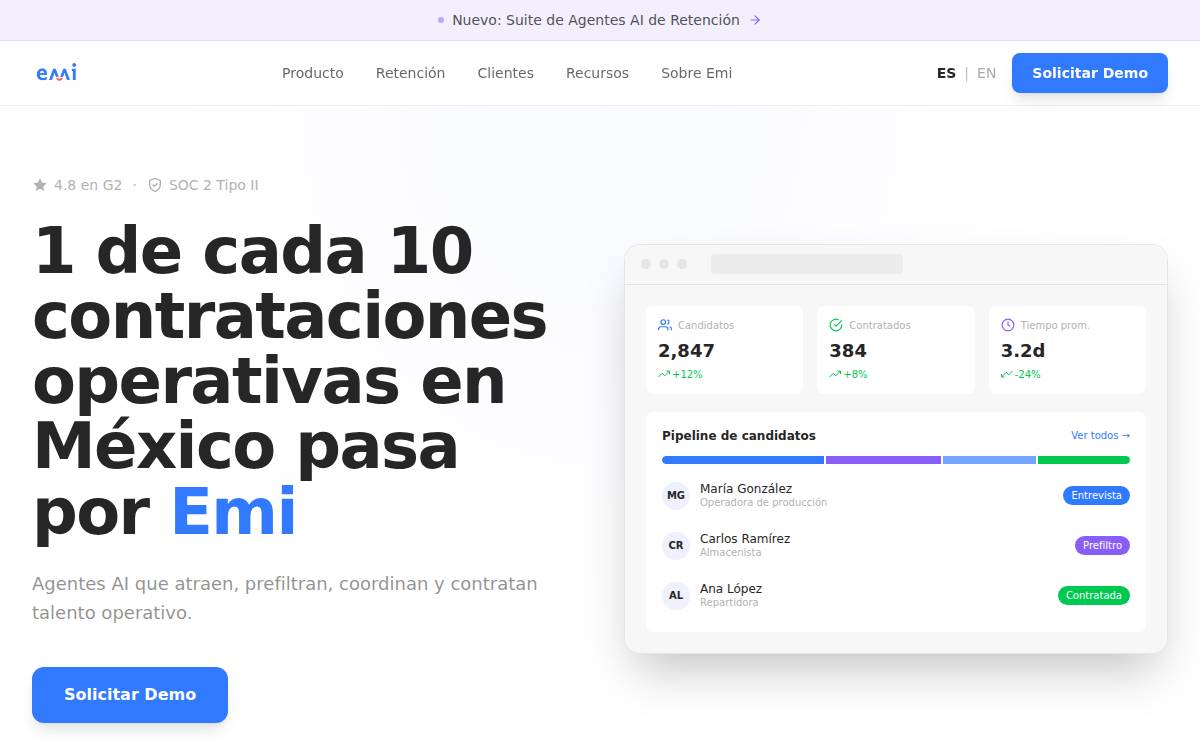
Task: Click the AL avatar for Ana López
Action: click(676, 595)
